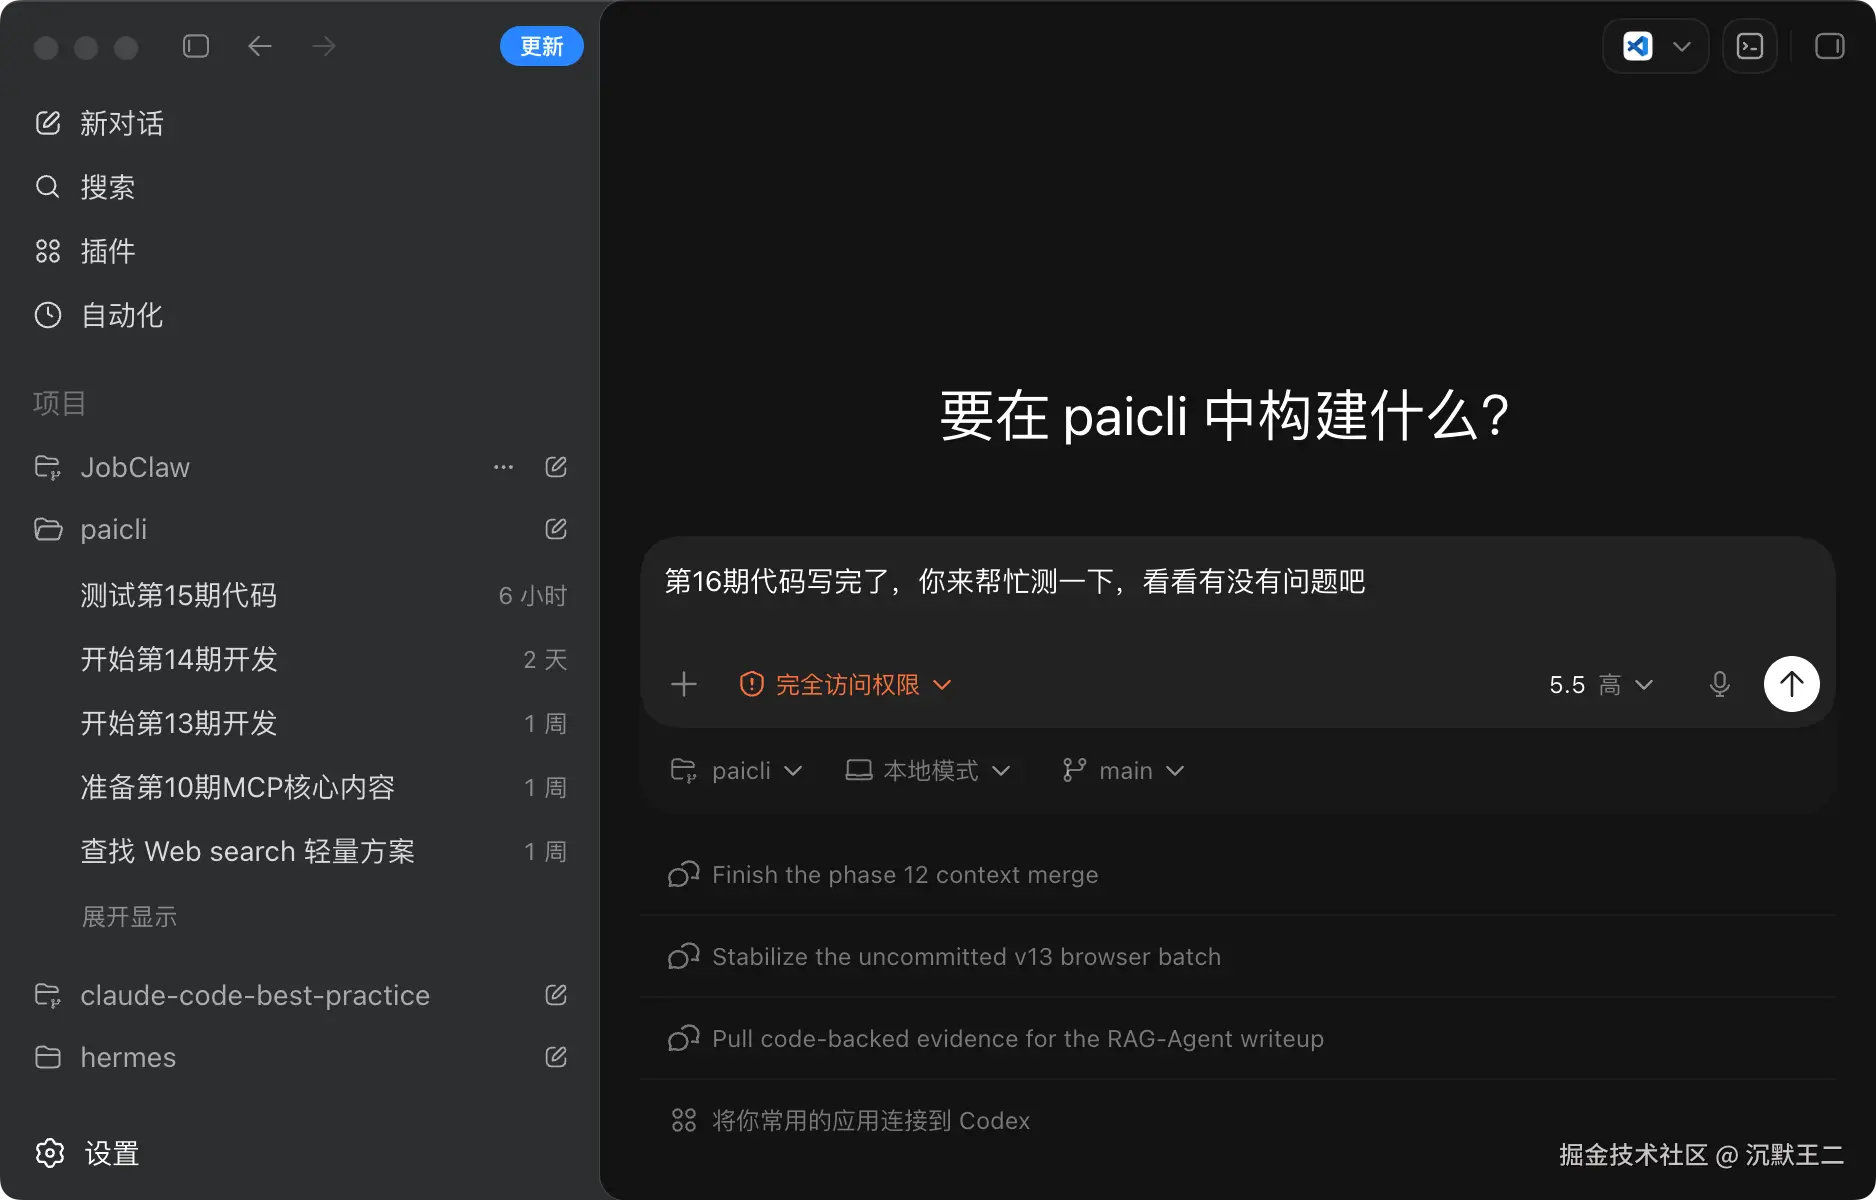Toggle the left sidebar panel icon
Viewport: 1876px width, 1200px height.
click(196, 46)
